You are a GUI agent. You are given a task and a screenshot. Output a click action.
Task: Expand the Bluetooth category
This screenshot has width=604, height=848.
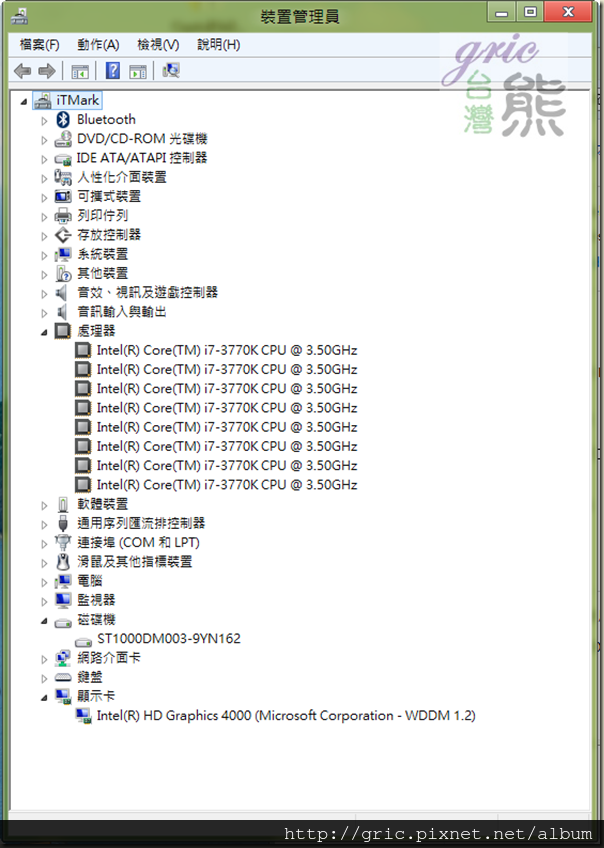[44, 121]
